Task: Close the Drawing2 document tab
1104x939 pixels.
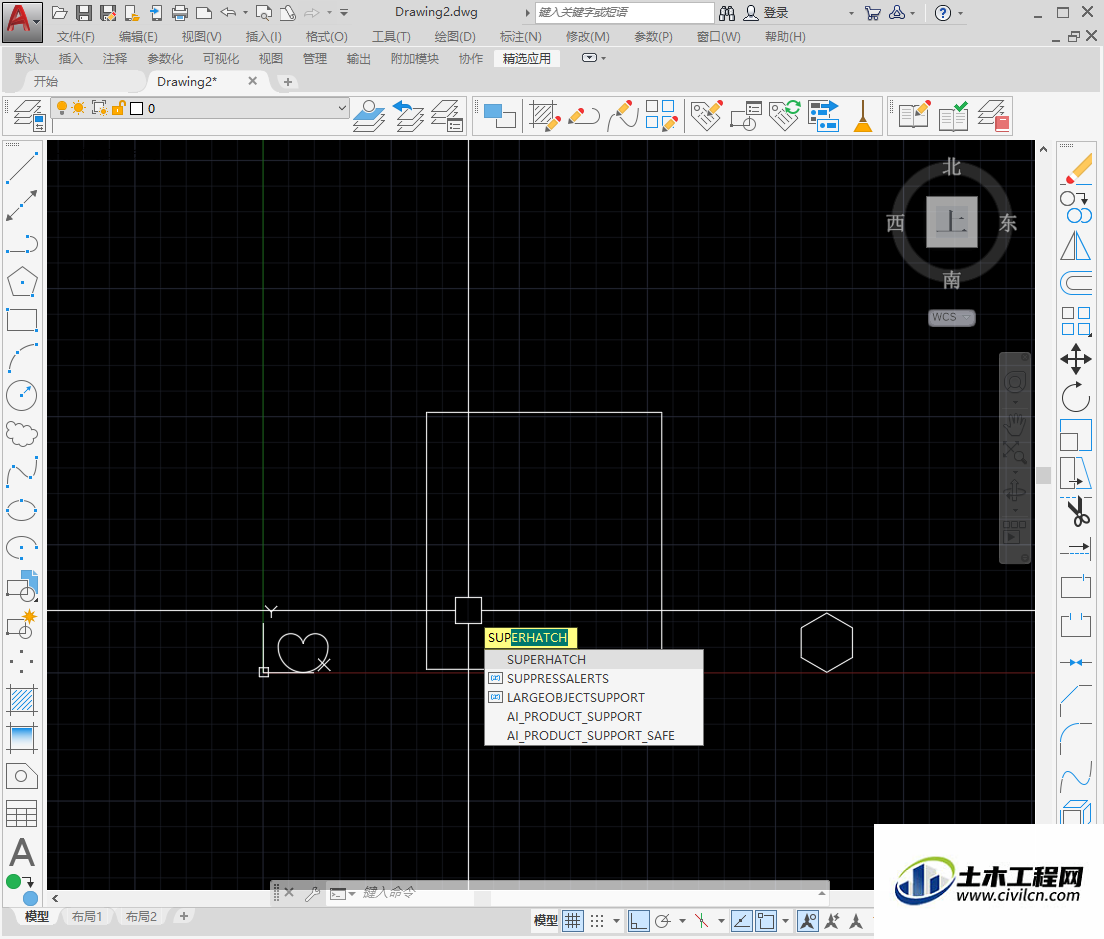Action: coord(253,82)
